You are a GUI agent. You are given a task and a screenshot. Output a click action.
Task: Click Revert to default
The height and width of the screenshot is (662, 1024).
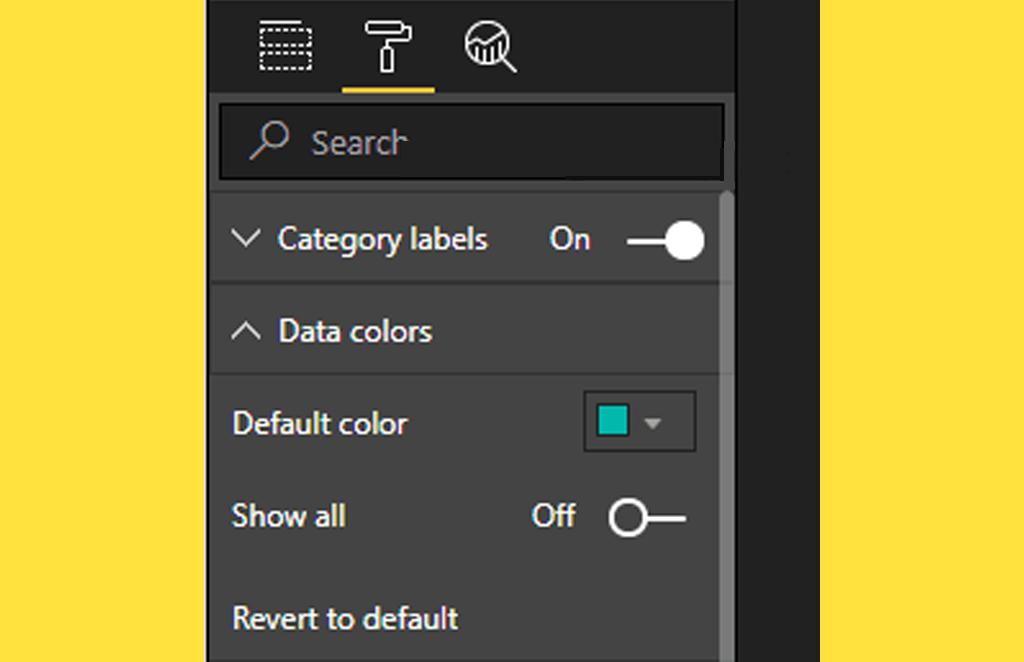click(345, 618)
